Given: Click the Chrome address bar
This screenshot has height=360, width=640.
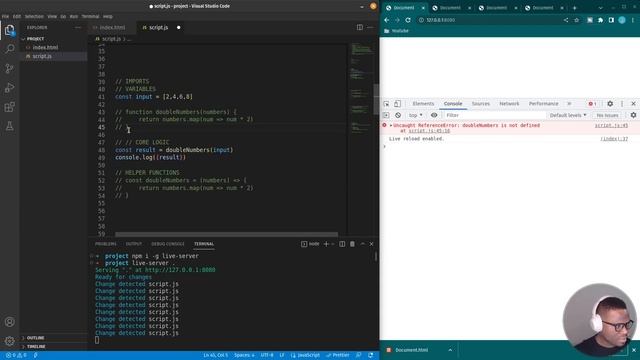Looking at the screenshot, I should click(490, 20).
